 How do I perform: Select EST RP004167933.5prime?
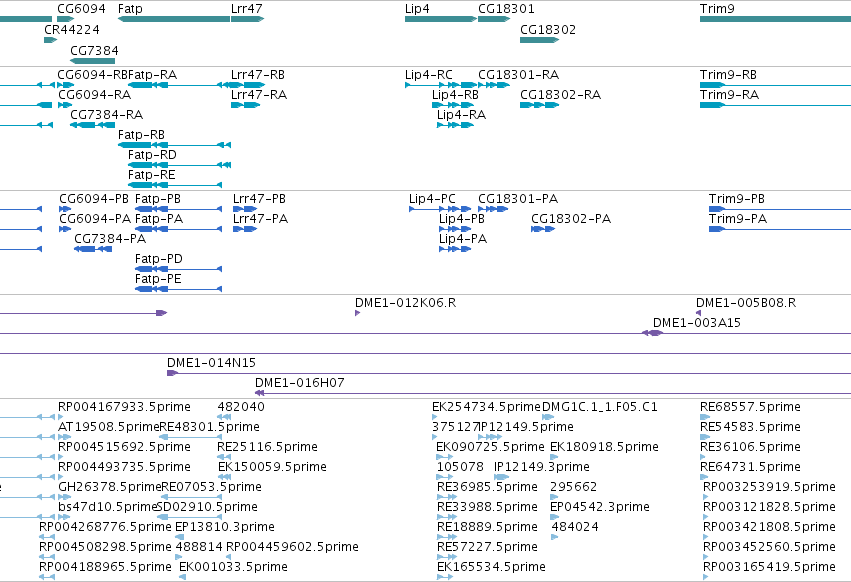[124, 407]
